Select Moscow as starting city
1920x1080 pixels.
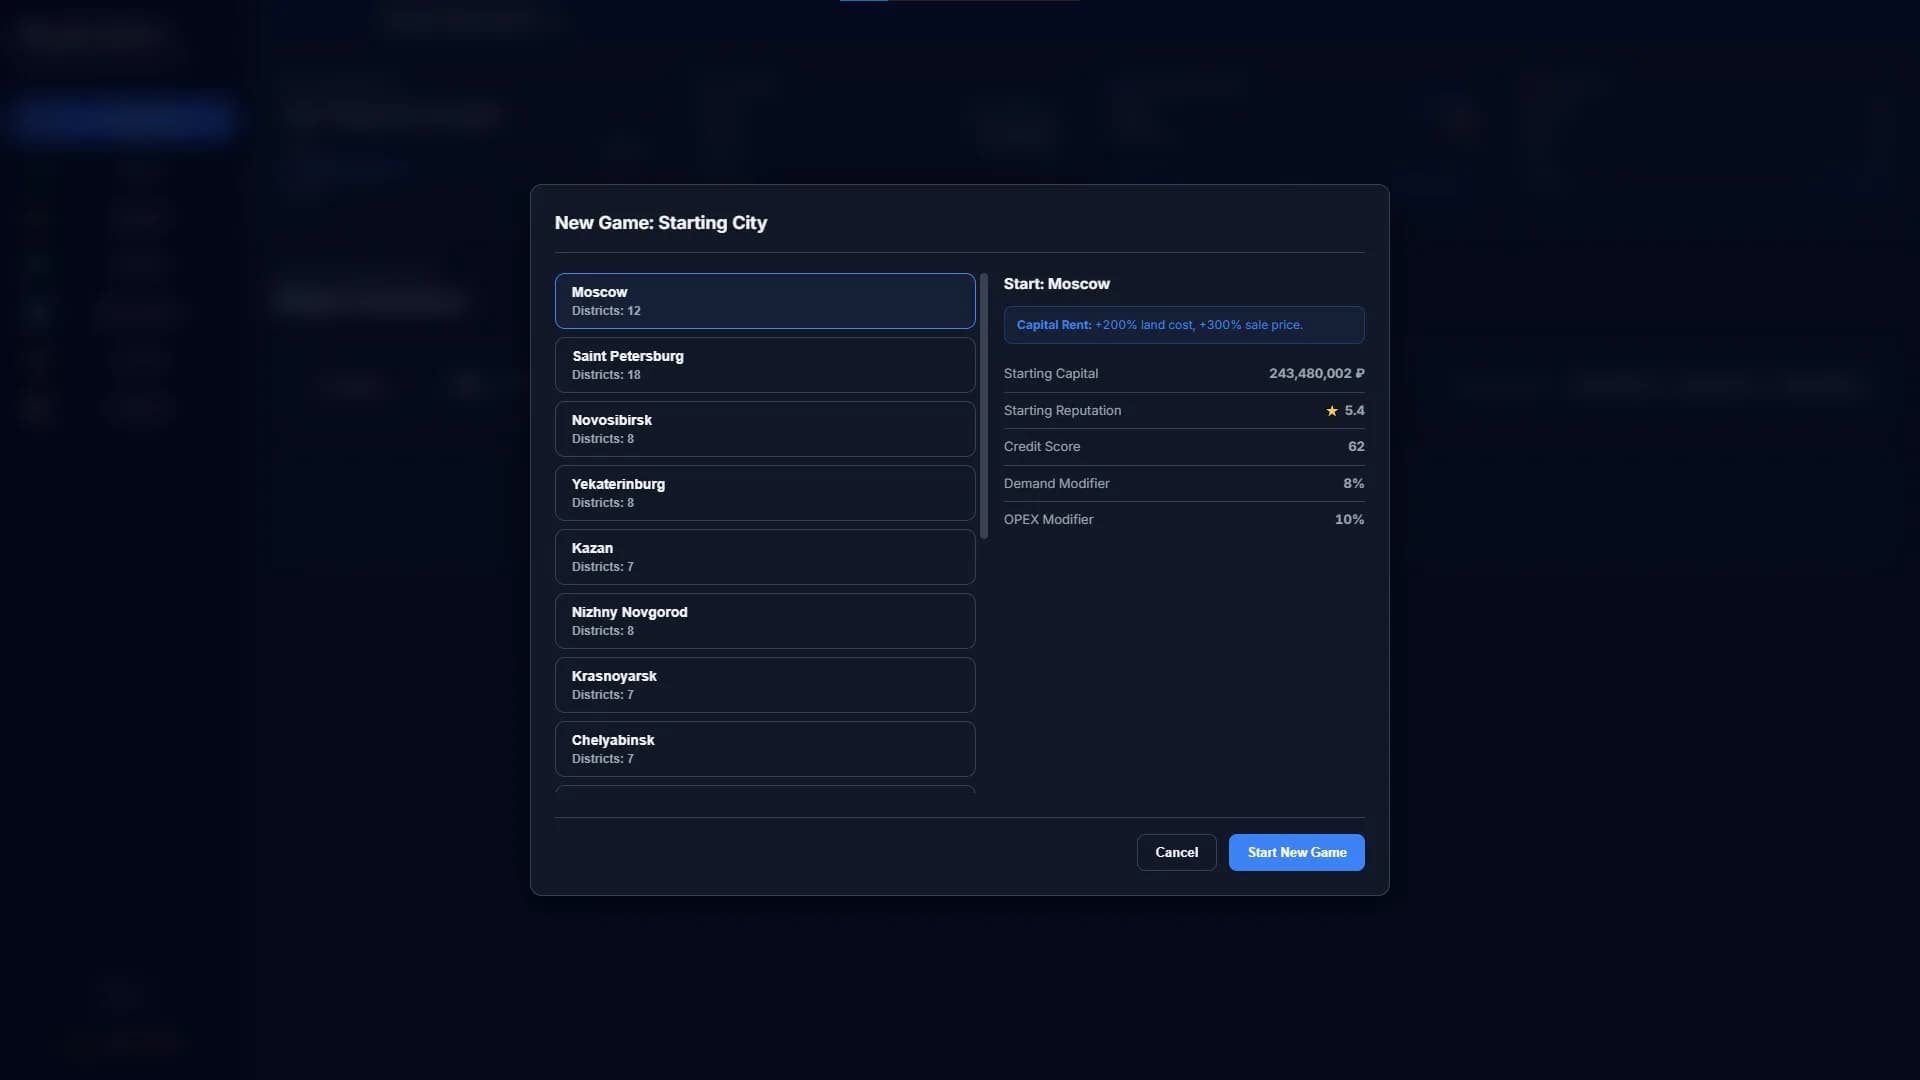coord(765,301)
